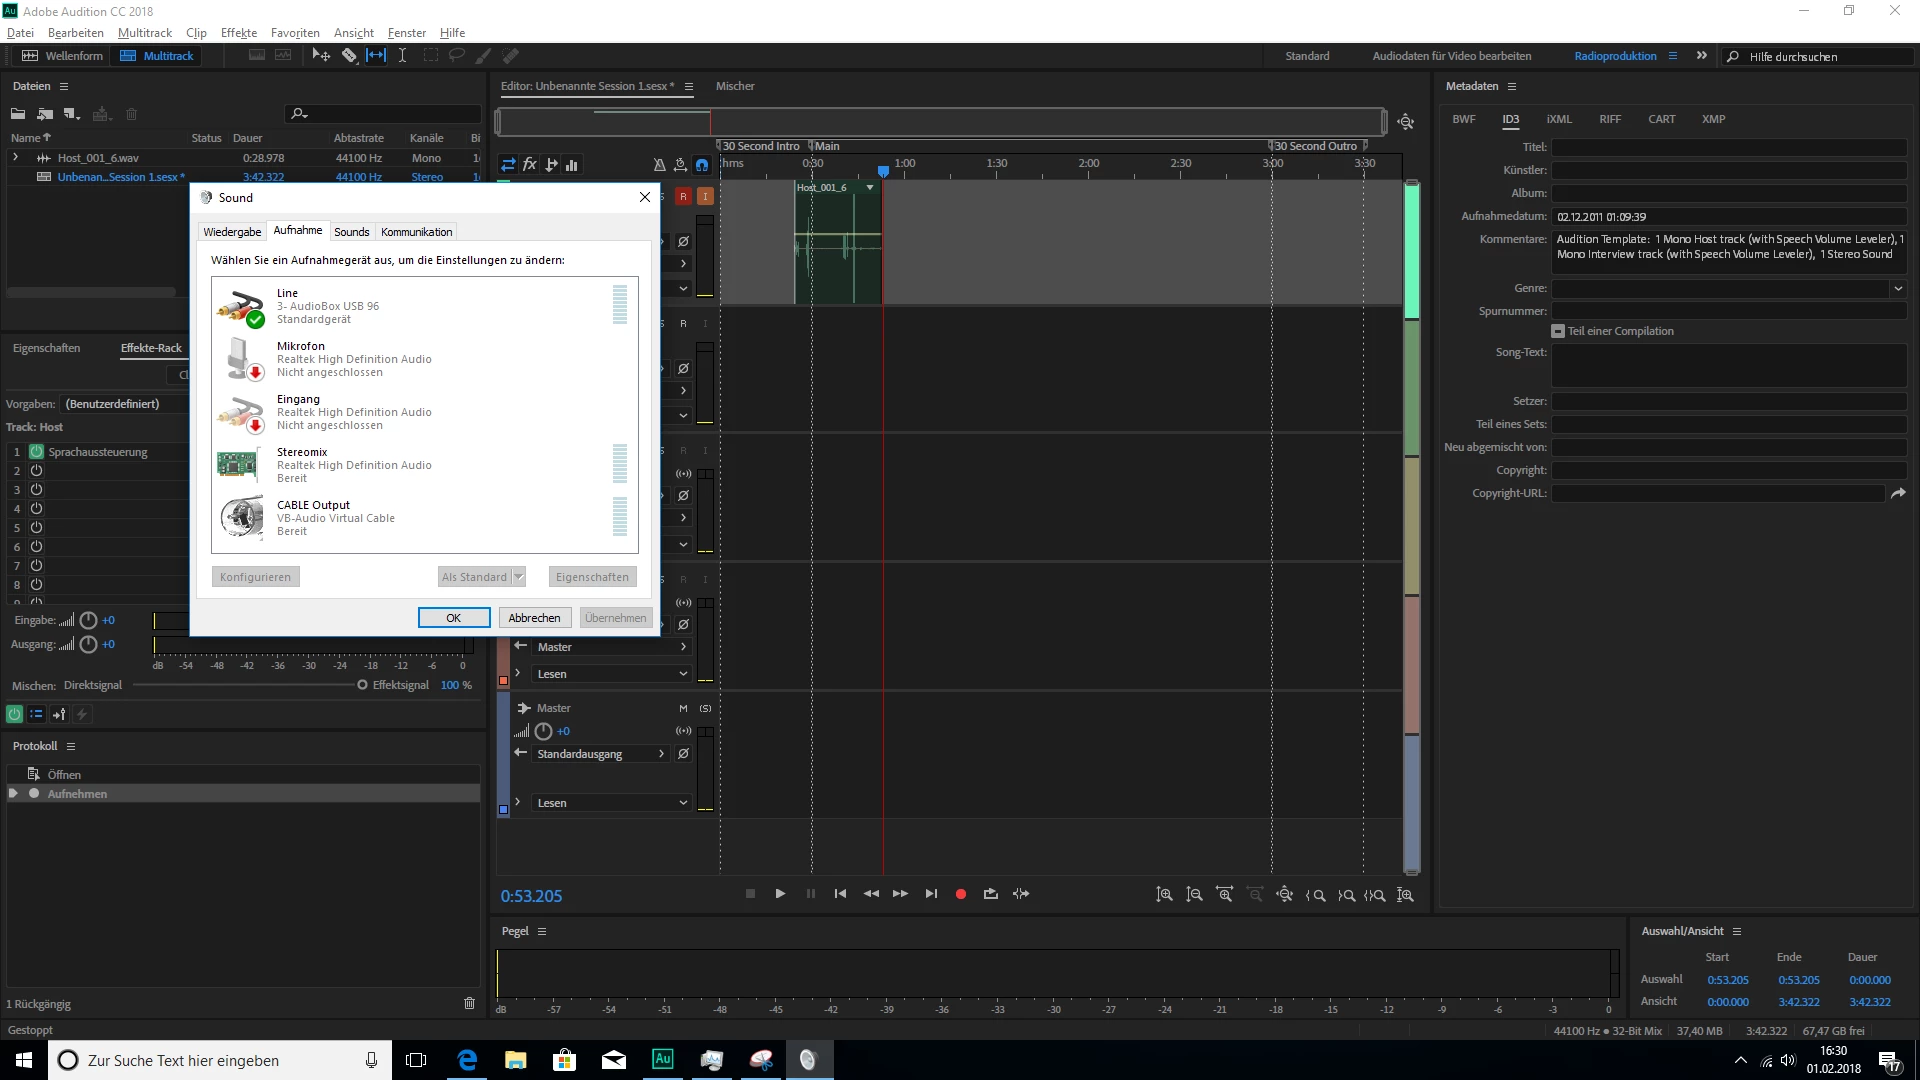Click the red Record transport button
Screen dimensions: 1920x1080
click(x=960, y=894)
